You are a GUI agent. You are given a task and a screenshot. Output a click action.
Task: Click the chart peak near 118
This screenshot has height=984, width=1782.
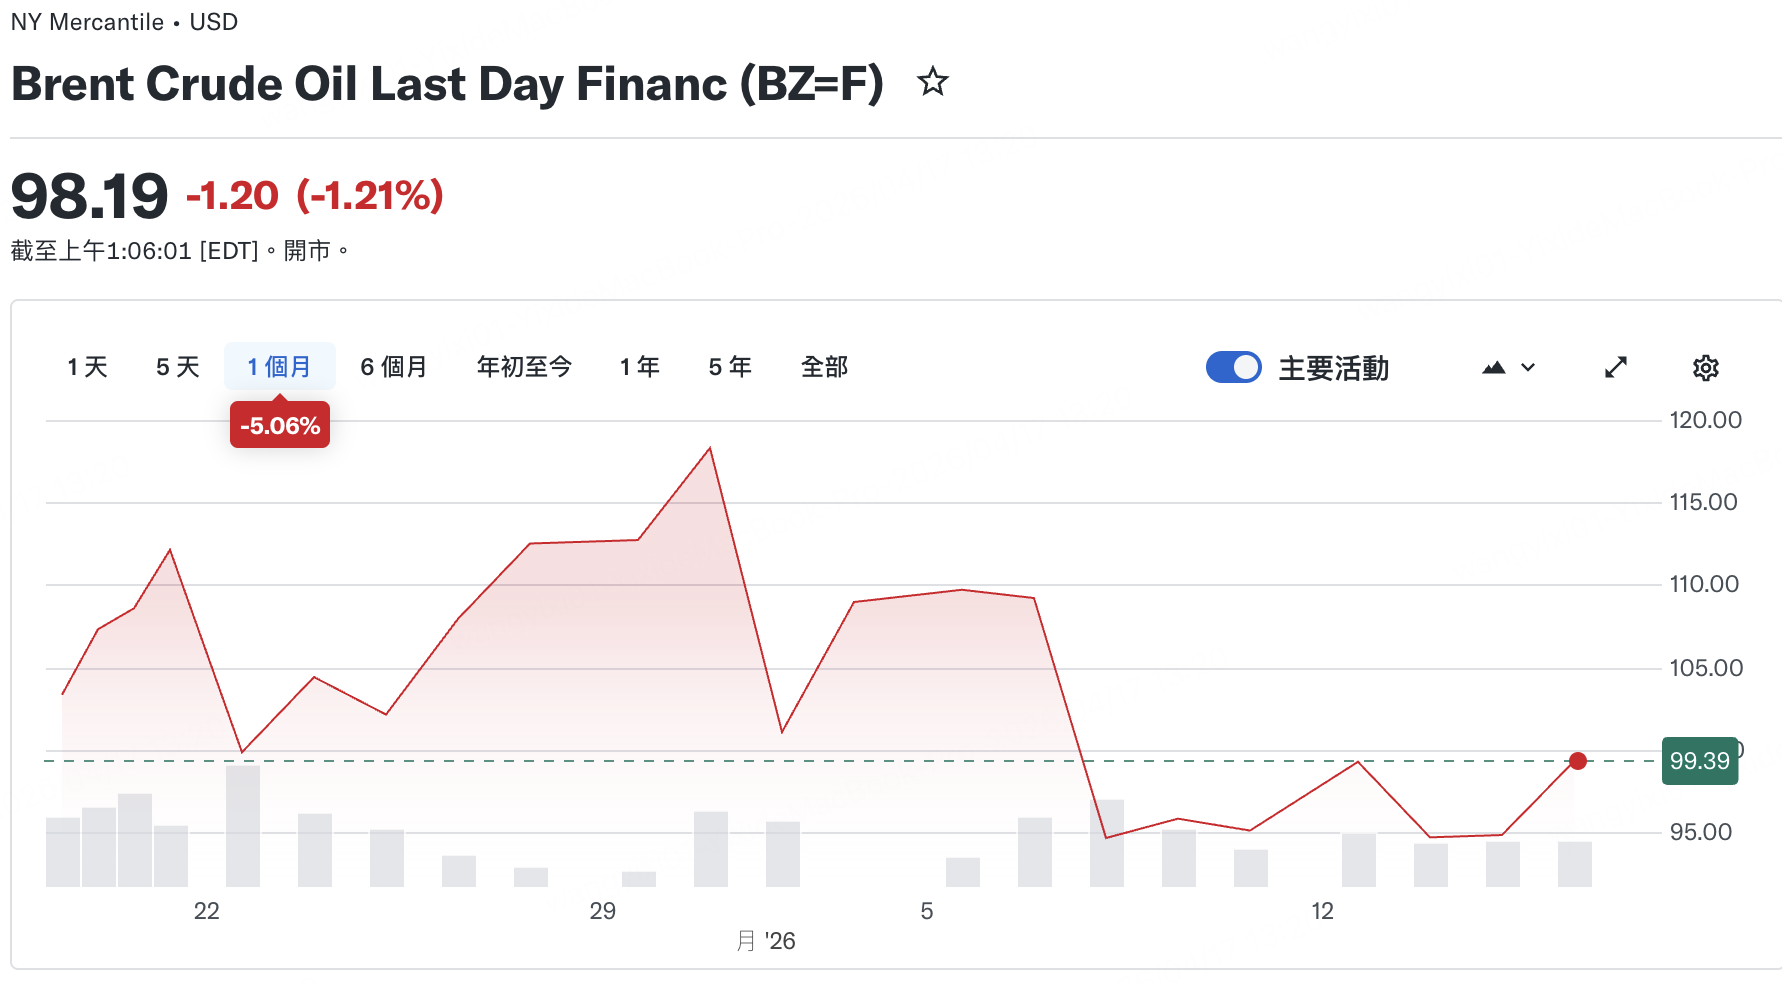tap(710, 448)
